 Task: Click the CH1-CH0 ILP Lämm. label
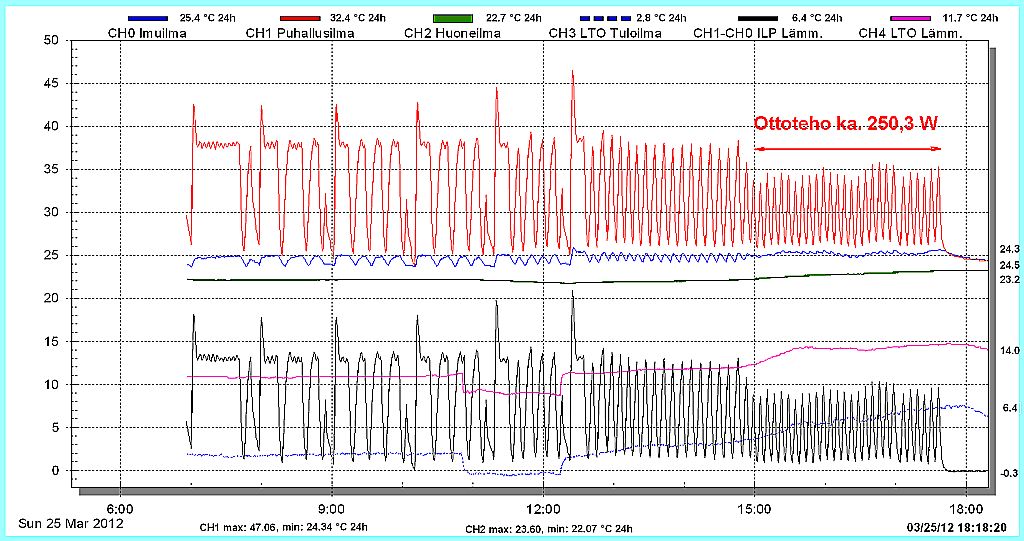[759, 33]
